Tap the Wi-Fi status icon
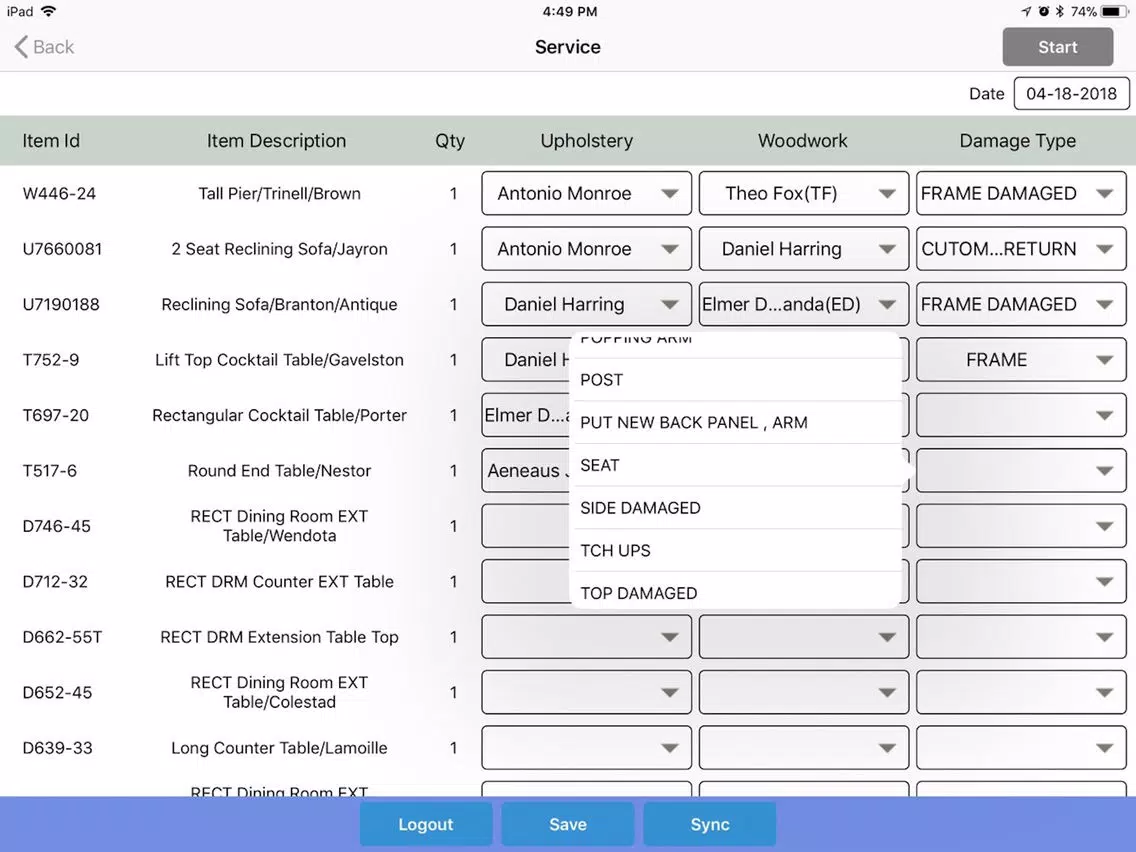 (49, 11)
